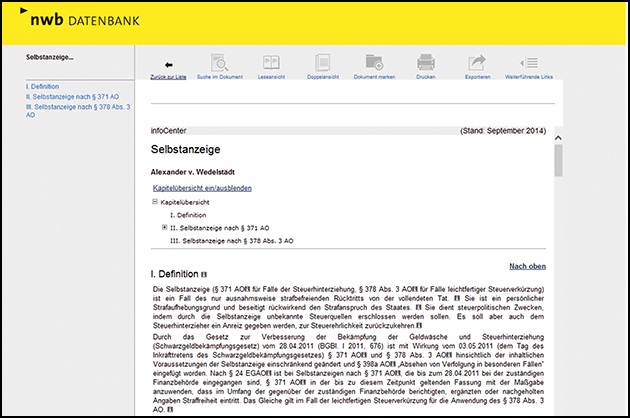Export document via Exportieren icon

click(477, 62)
